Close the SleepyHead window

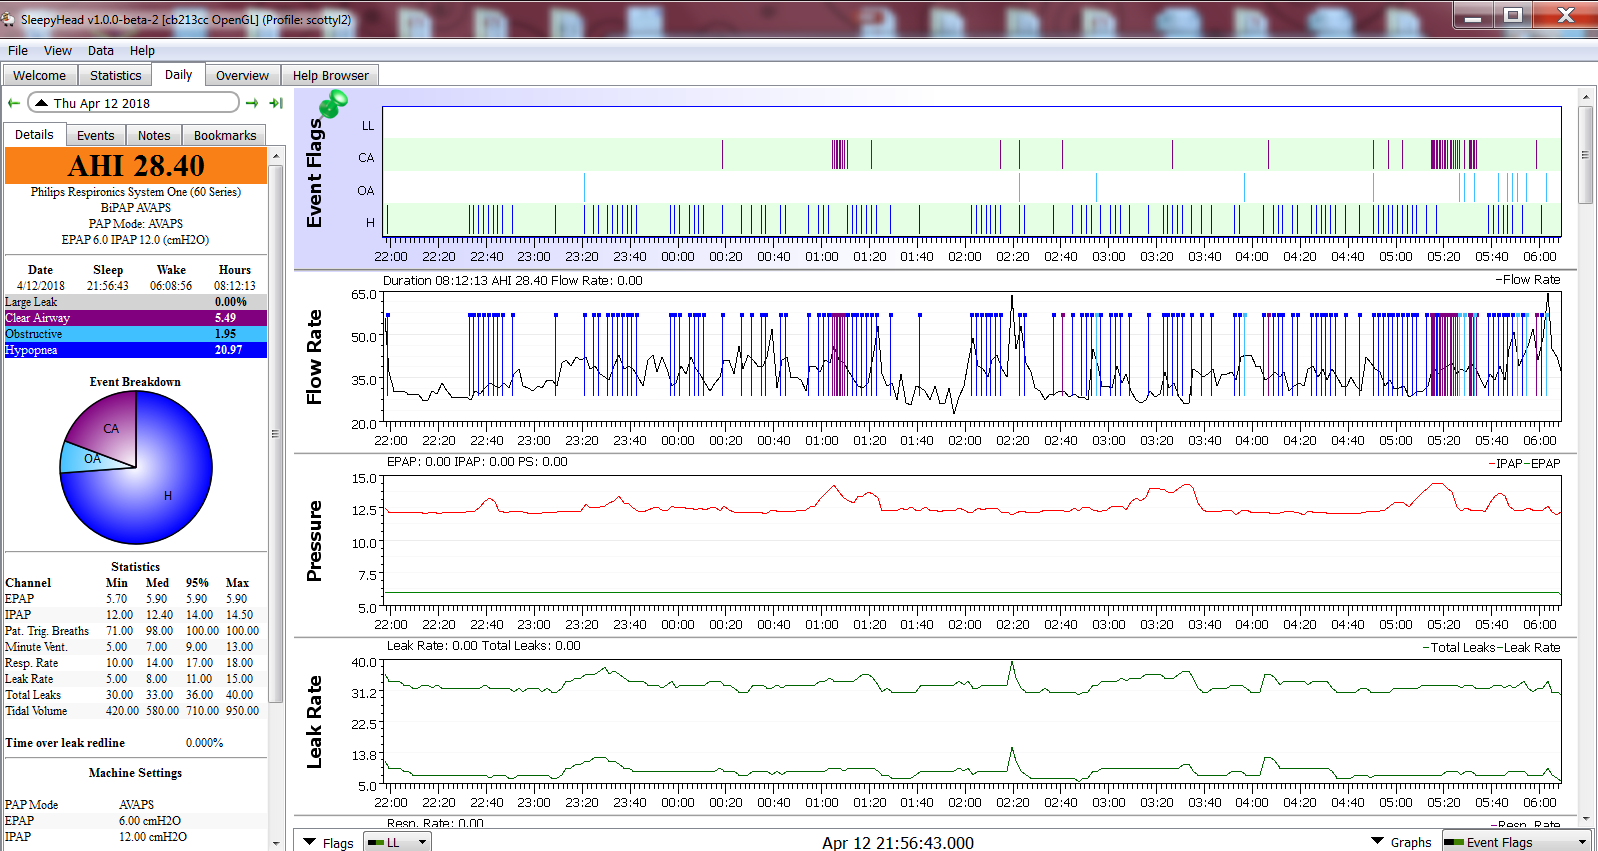point(1565,15)
